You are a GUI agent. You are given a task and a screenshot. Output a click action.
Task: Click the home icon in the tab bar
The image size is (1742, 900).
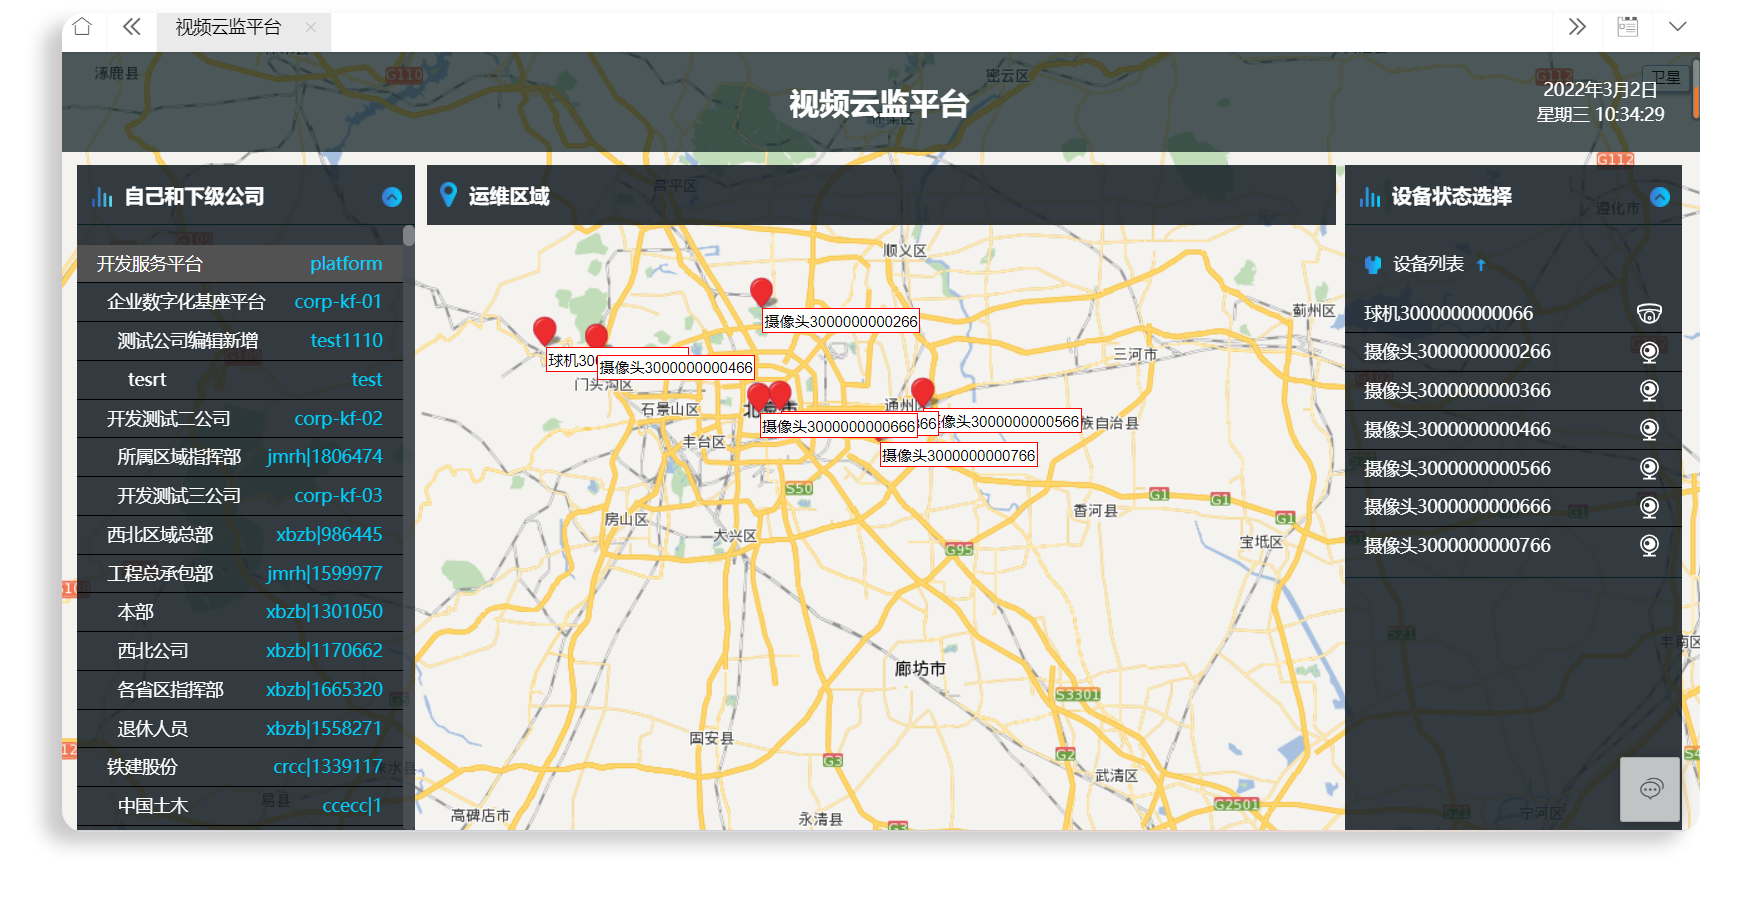[82, 27]
